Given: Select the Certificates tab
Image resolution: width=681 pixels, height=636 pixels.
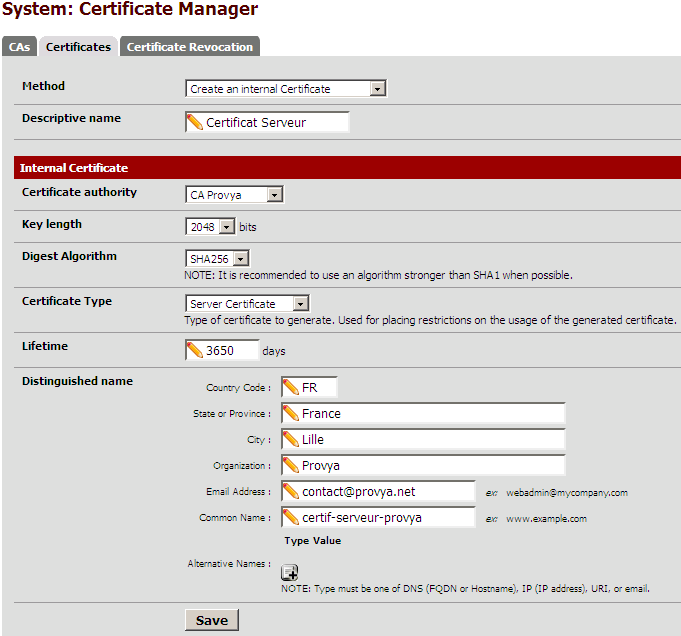Looking at the screenshot, I should coord(78,46).
